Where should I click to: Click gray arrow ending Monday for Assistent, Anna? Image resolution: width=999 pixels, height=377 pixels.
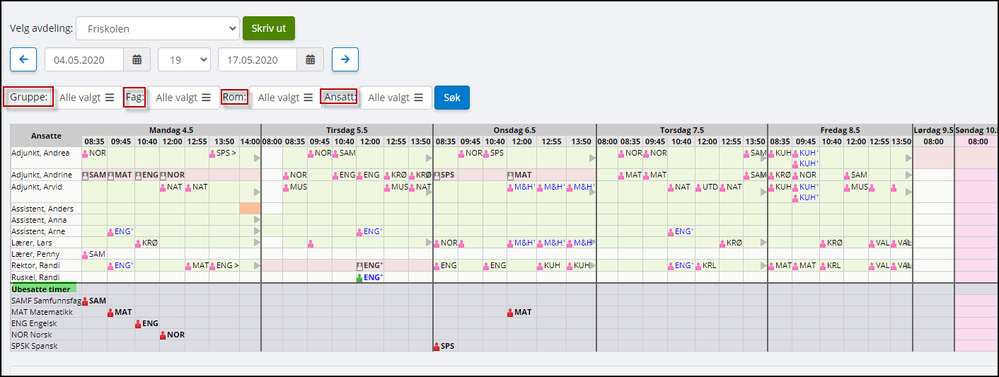click(x=257, y=220)
